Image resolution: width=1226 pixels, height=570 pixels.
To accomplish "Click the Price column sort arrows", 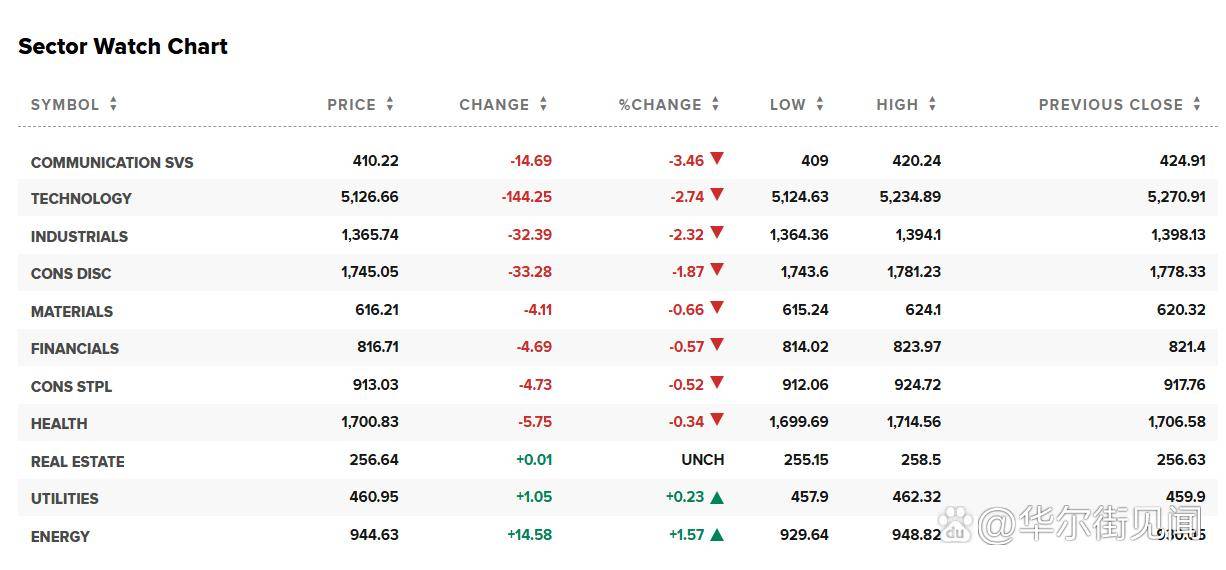I will pos(390,104).
